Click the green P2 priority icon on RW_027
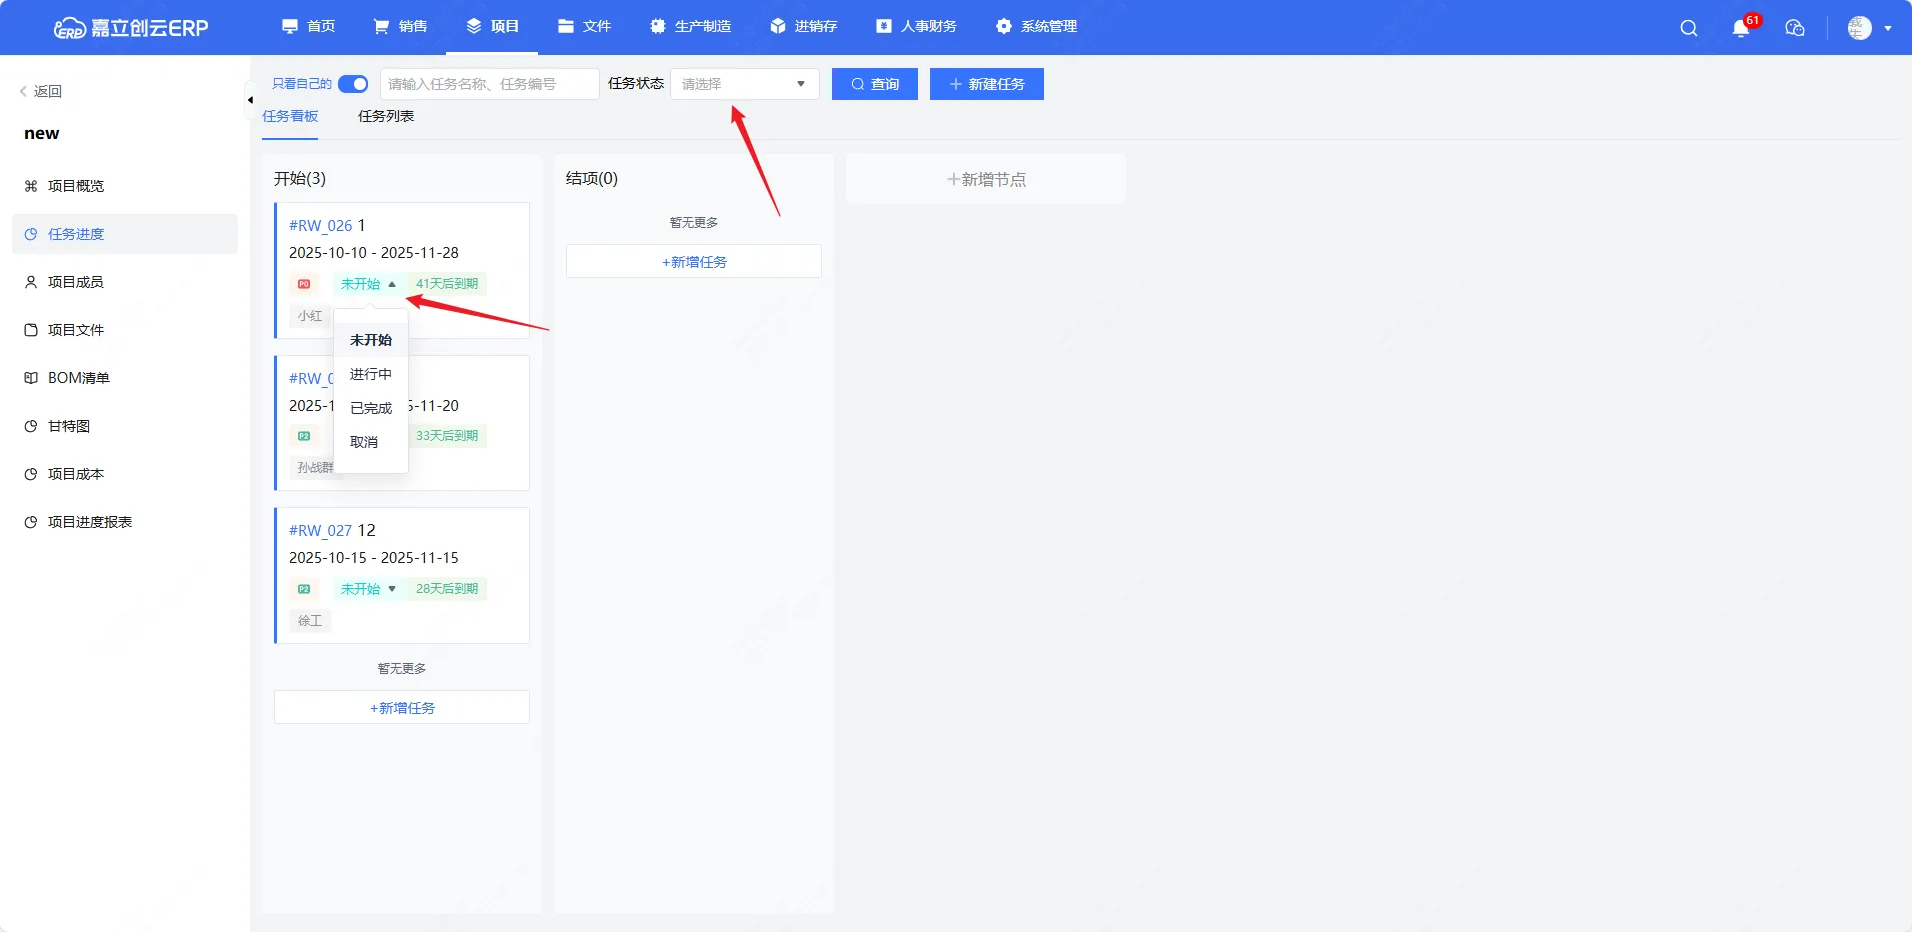The width and height of the screenshot is (1912, 932). point(304,589)
